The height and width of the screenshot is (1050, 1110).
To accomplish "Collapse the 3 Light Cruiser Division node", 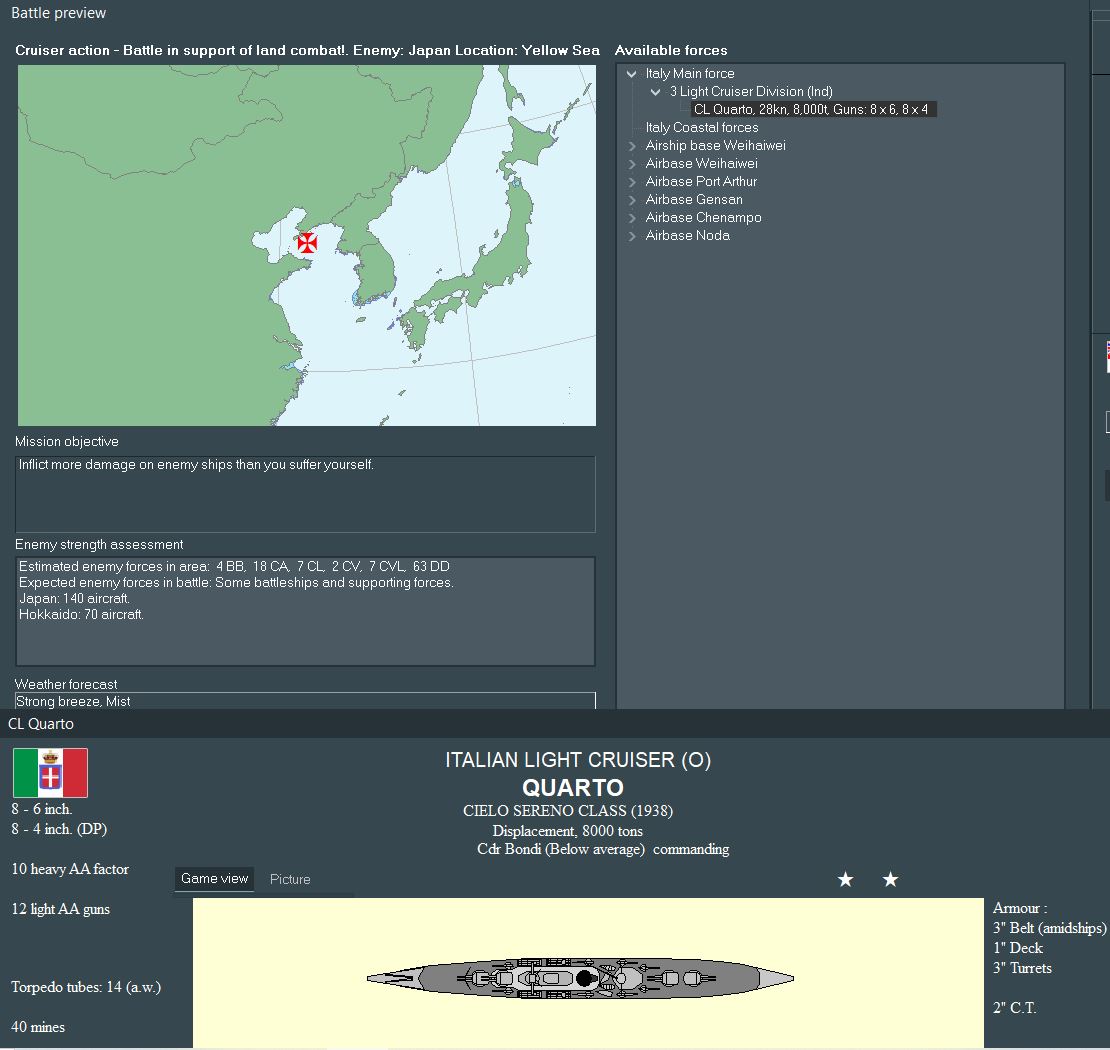I will [x=656, y=92].
